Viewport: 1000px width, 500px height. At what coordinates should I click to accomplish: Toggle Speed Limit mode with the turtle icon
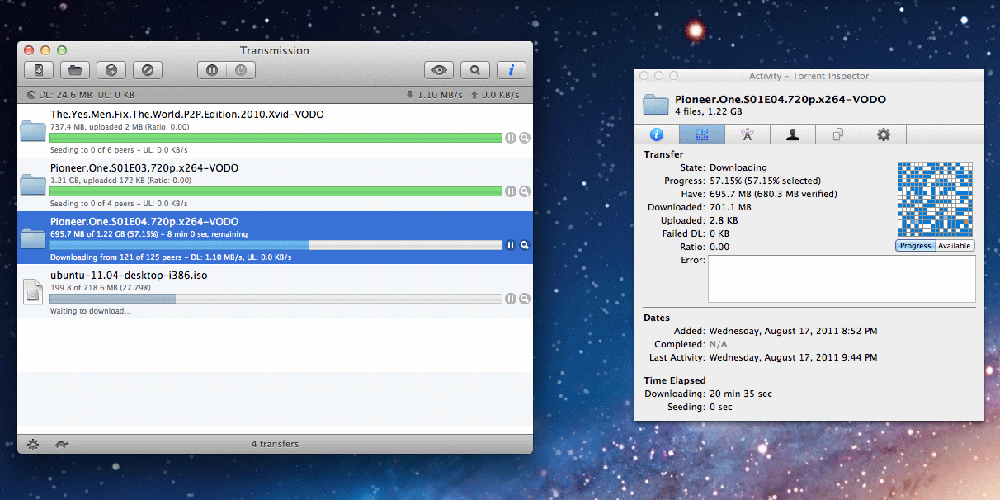[61, 444]
